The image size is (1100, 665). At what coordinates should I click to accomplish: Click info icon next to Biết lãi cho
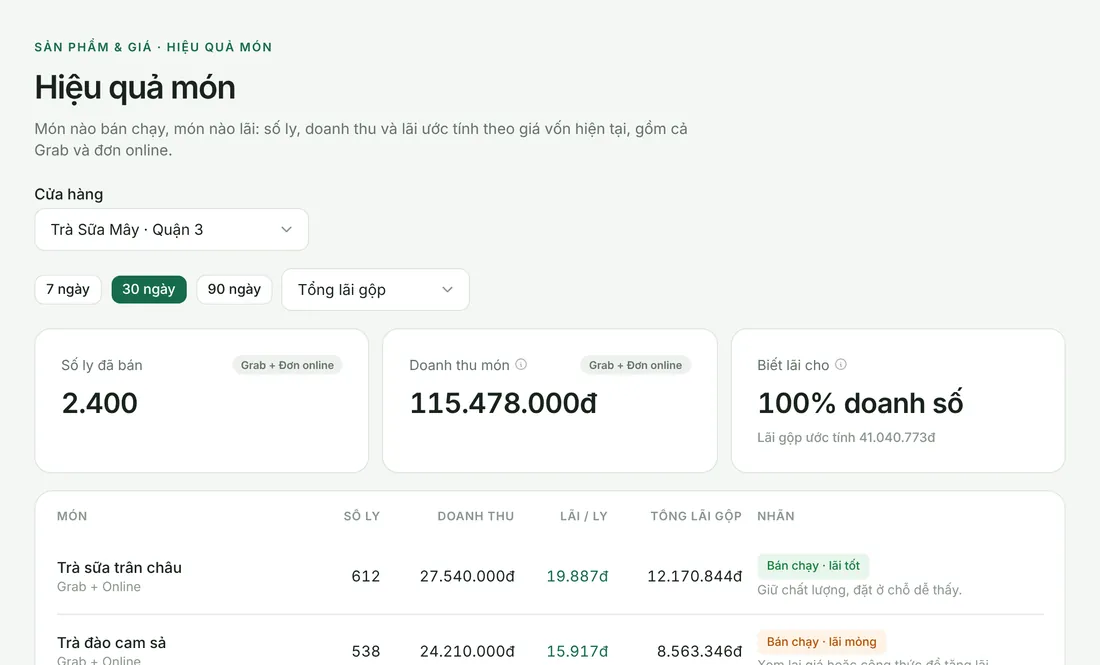840,365
